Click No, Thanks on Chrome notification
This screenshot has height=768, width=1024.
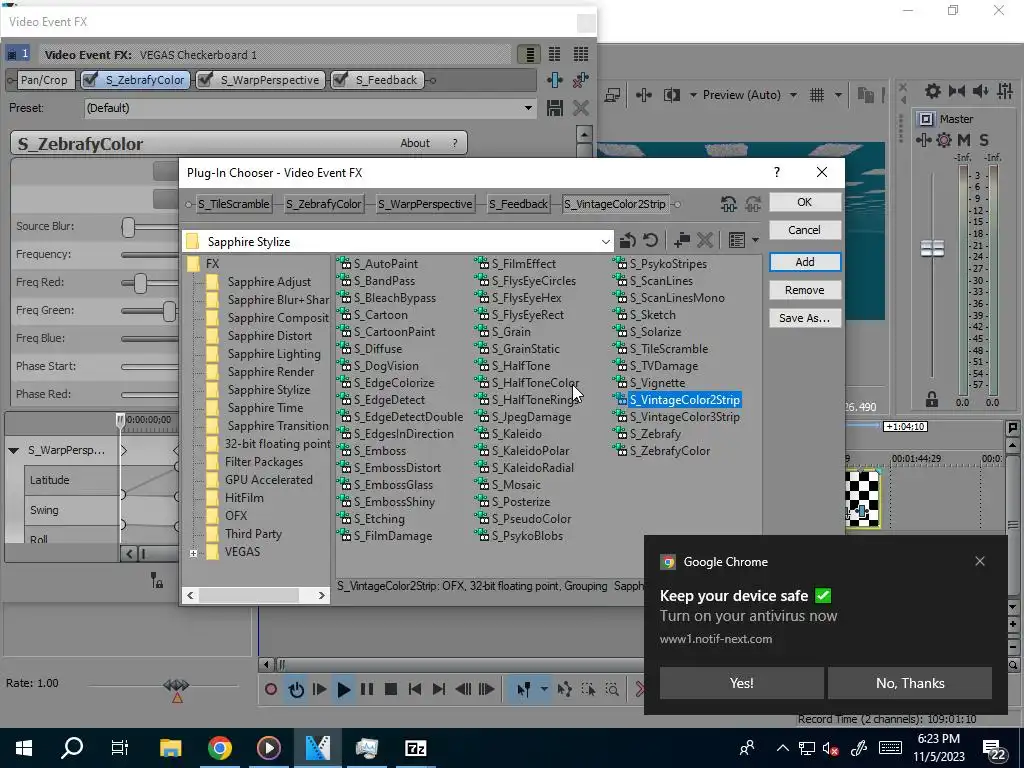[x=910, y=683]
